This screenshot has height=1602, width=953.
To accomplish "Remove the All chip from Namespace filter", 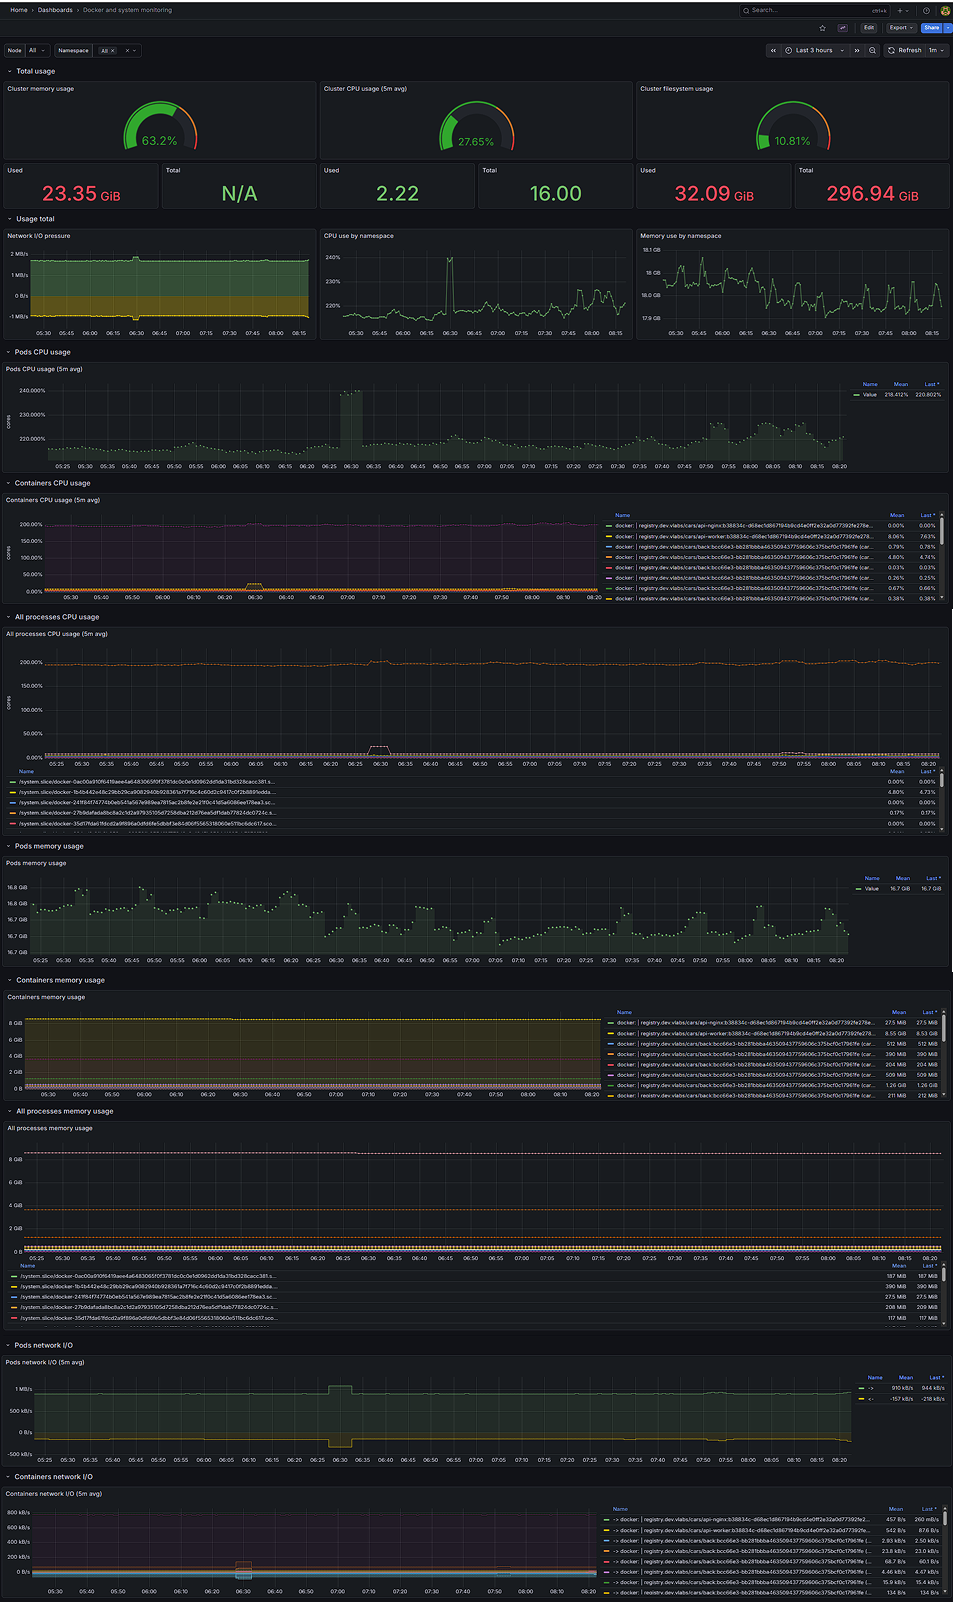I will [113, 50].
